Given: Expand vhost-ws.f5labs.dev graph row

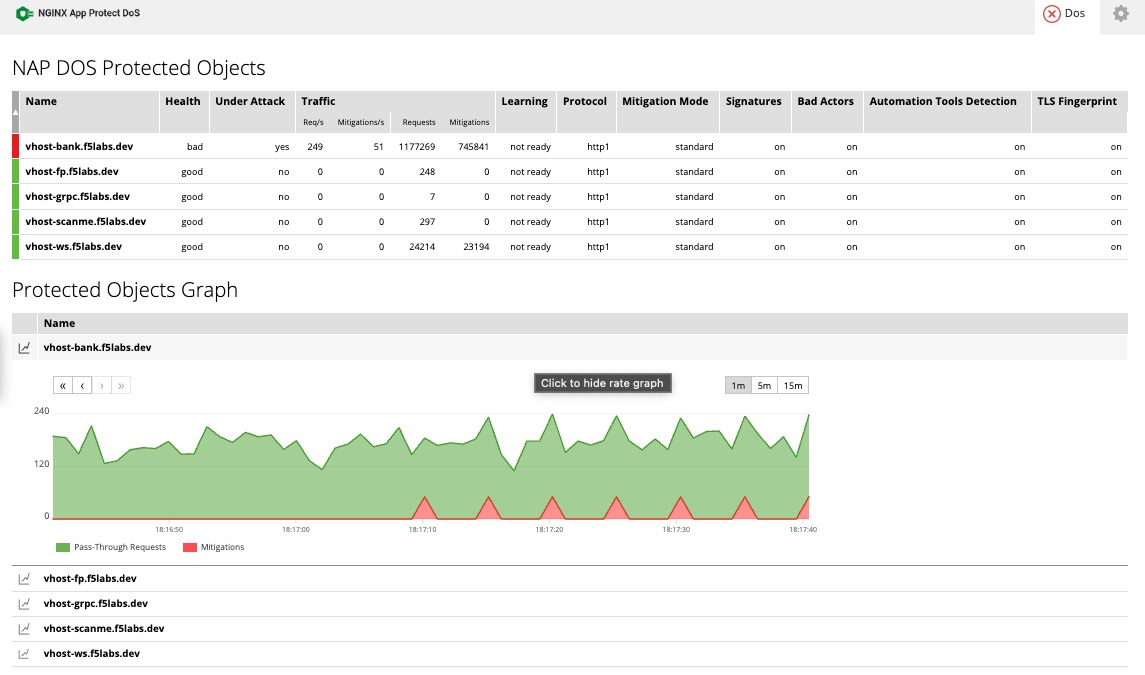Looking at the screenshot, I should pyautogui.click(x=570, y=654).
